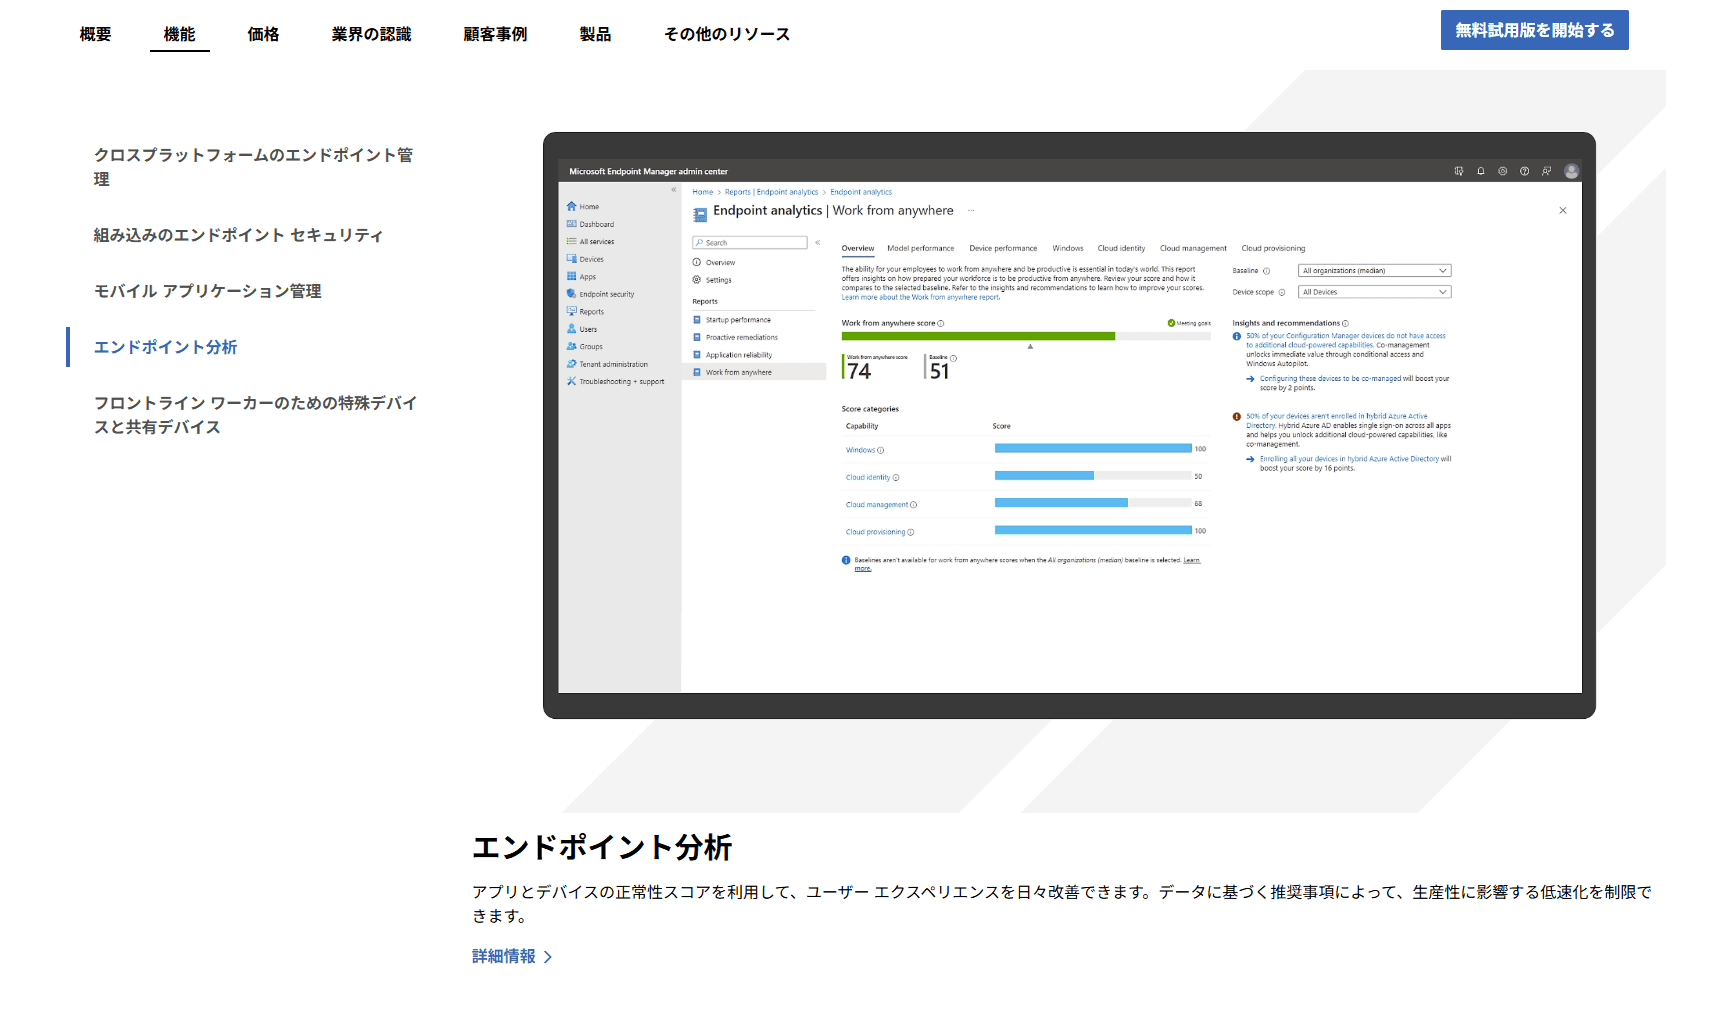Click the Devices icon in sidebar
This screenshot has height=1028, width=1735.
point(572,259)
